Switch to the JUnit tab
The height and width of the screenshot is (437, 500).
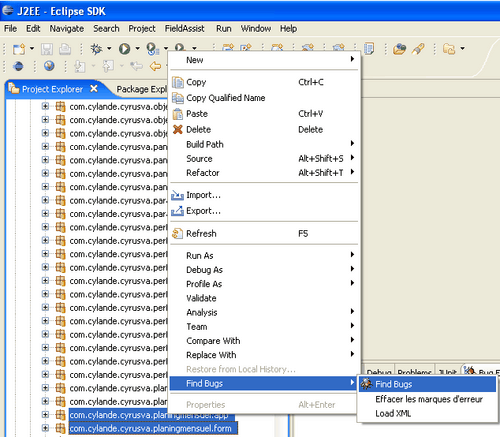tap(447, 372)
